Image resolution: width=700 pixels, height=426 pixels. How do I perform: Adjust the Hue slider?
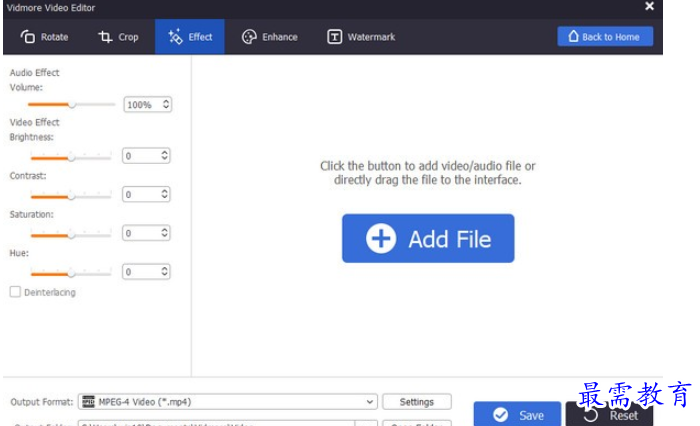pos(71,273)
